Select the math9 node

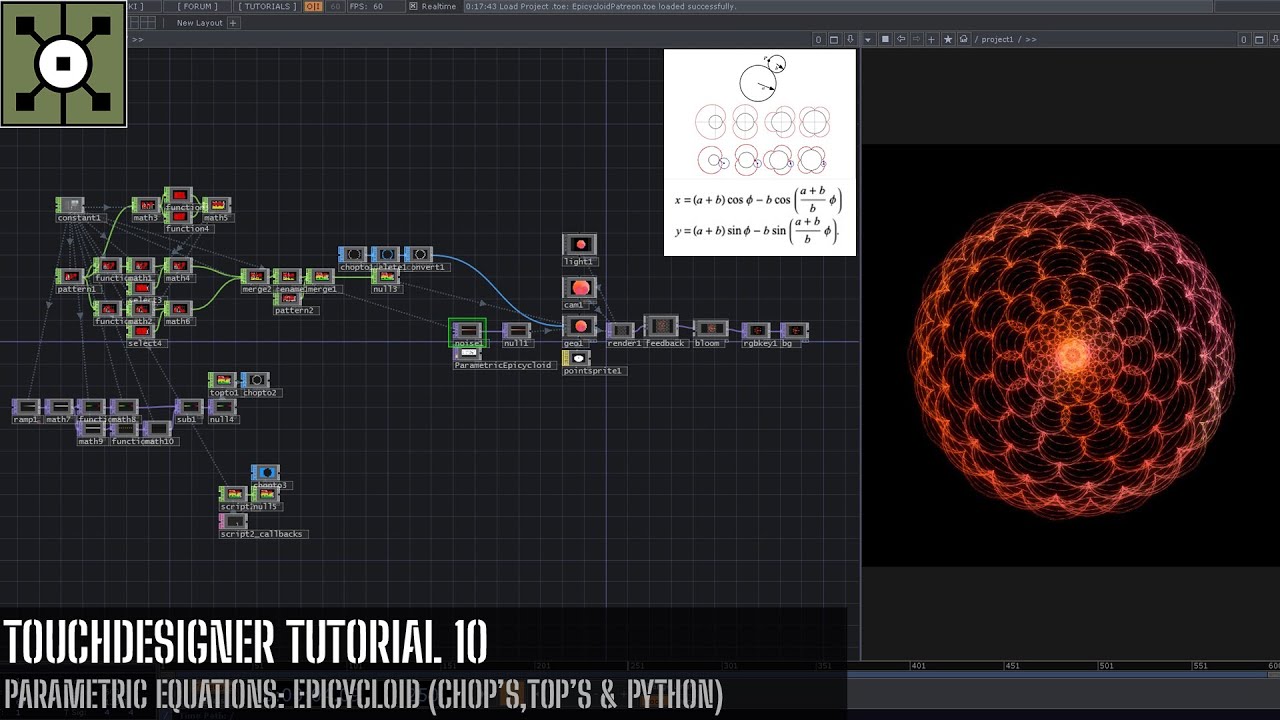(91, 429)
